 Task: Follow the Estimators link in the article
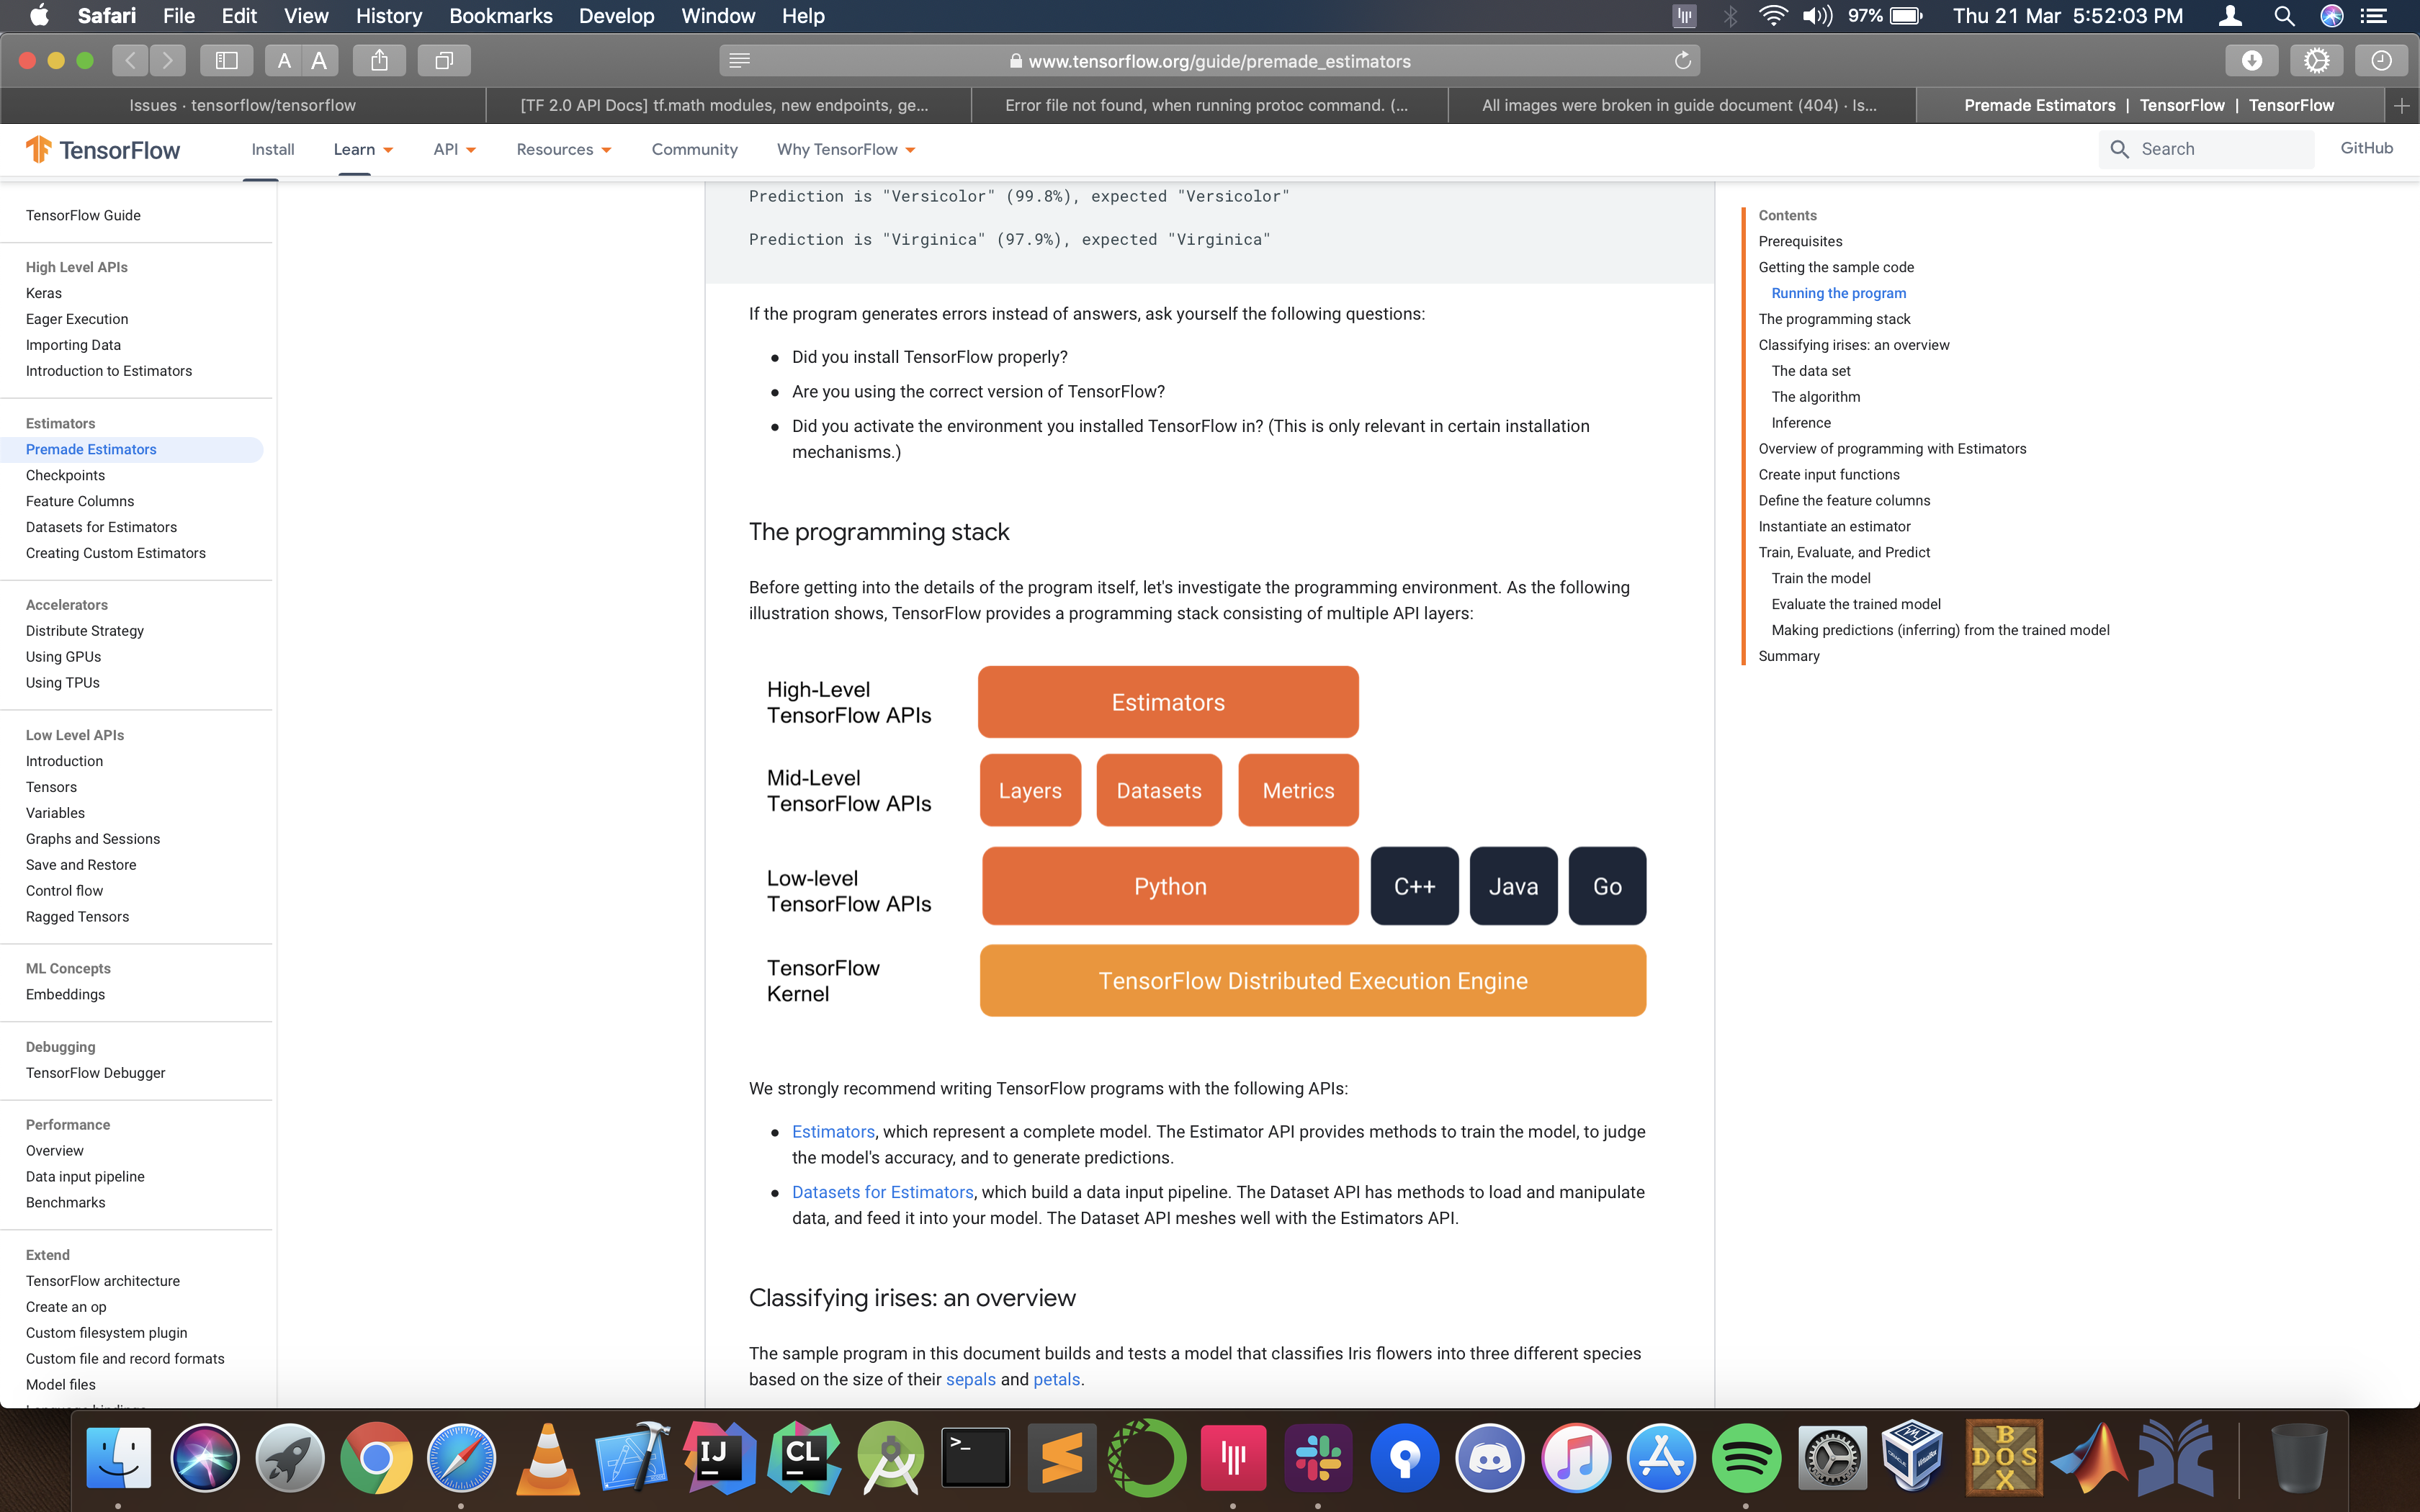click(833, 1131)
